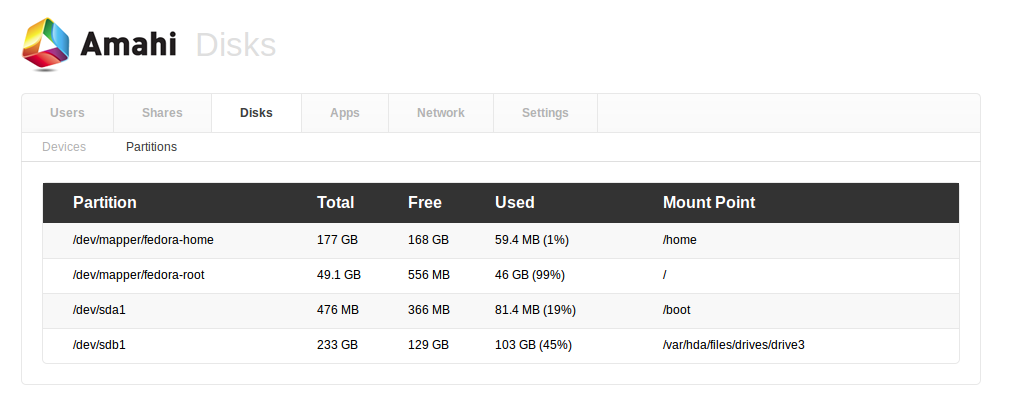Click the /dev/sdb1 partition name
1013x397 pixels.
[x=99, y=345]
